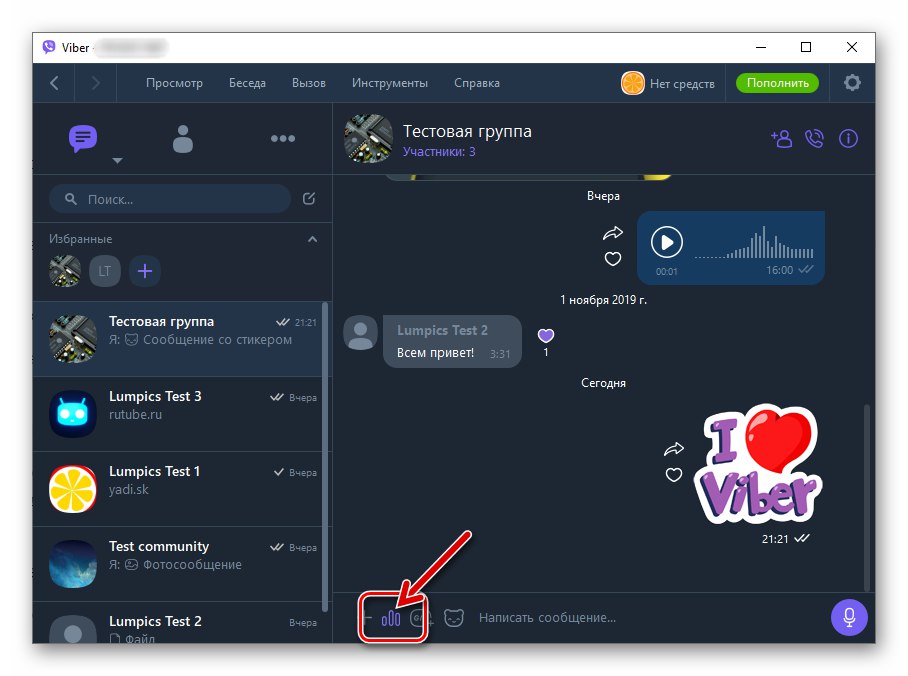Click the Lumpics Test 2 sender name

point(442,330)
